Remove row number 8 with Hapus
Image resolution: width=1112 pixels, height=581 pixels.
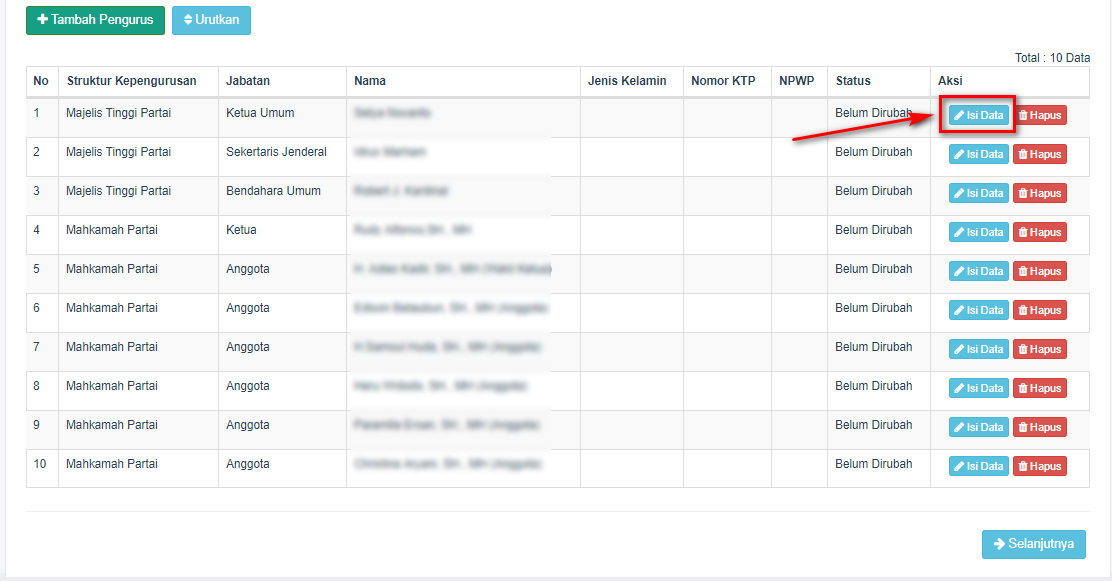(x=1040, y=388)
